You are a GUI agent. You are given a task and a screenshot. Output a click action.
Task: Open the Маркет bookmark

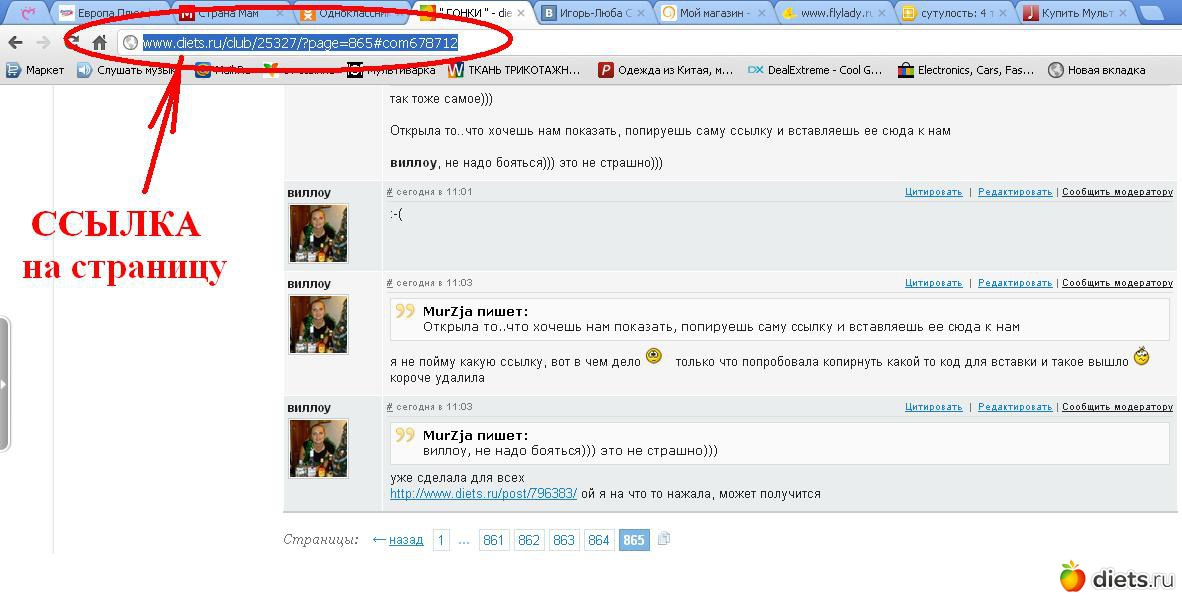click(35, 70)
